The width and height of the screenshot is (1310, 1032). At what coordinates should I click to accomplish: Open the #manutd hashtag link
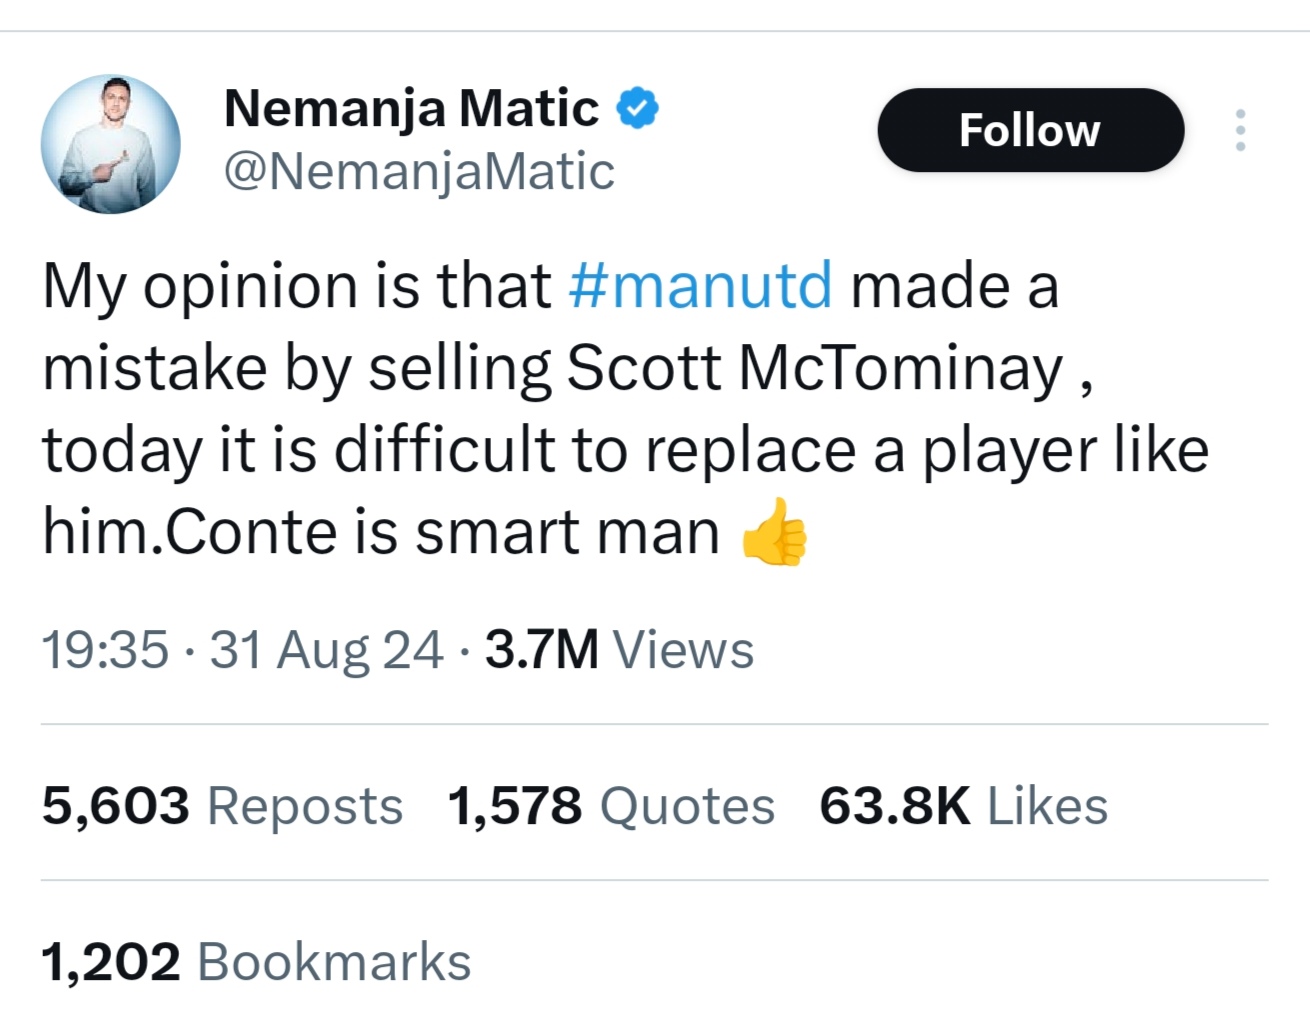[x=700, y=286]
